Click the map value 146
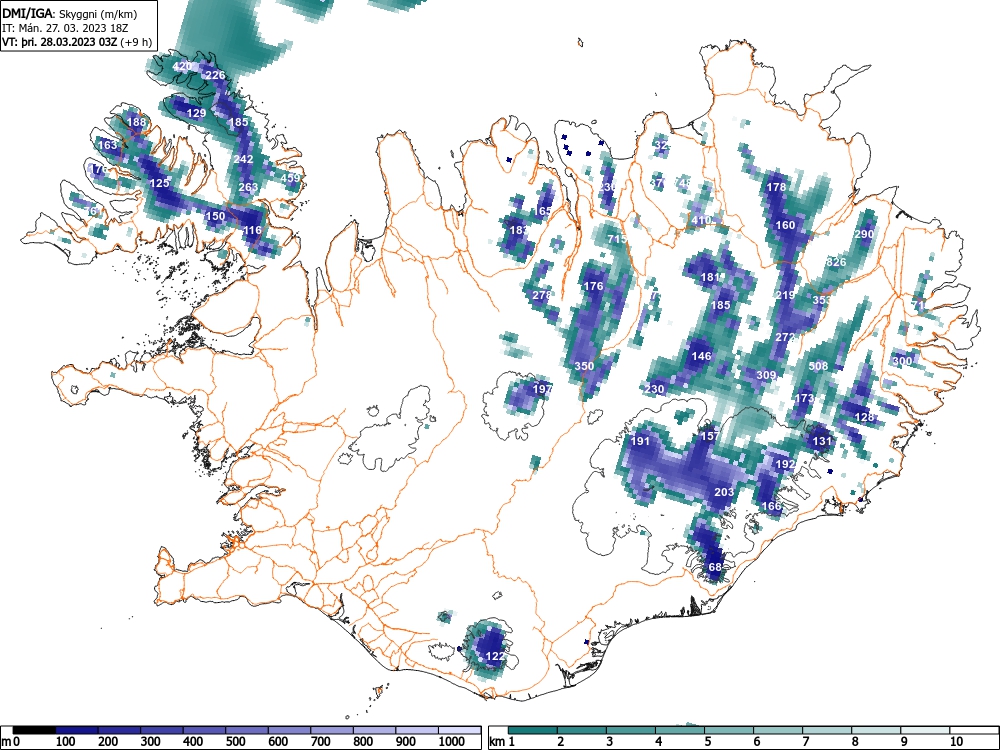The image size is (1000, 750). [x=701, y=357]
